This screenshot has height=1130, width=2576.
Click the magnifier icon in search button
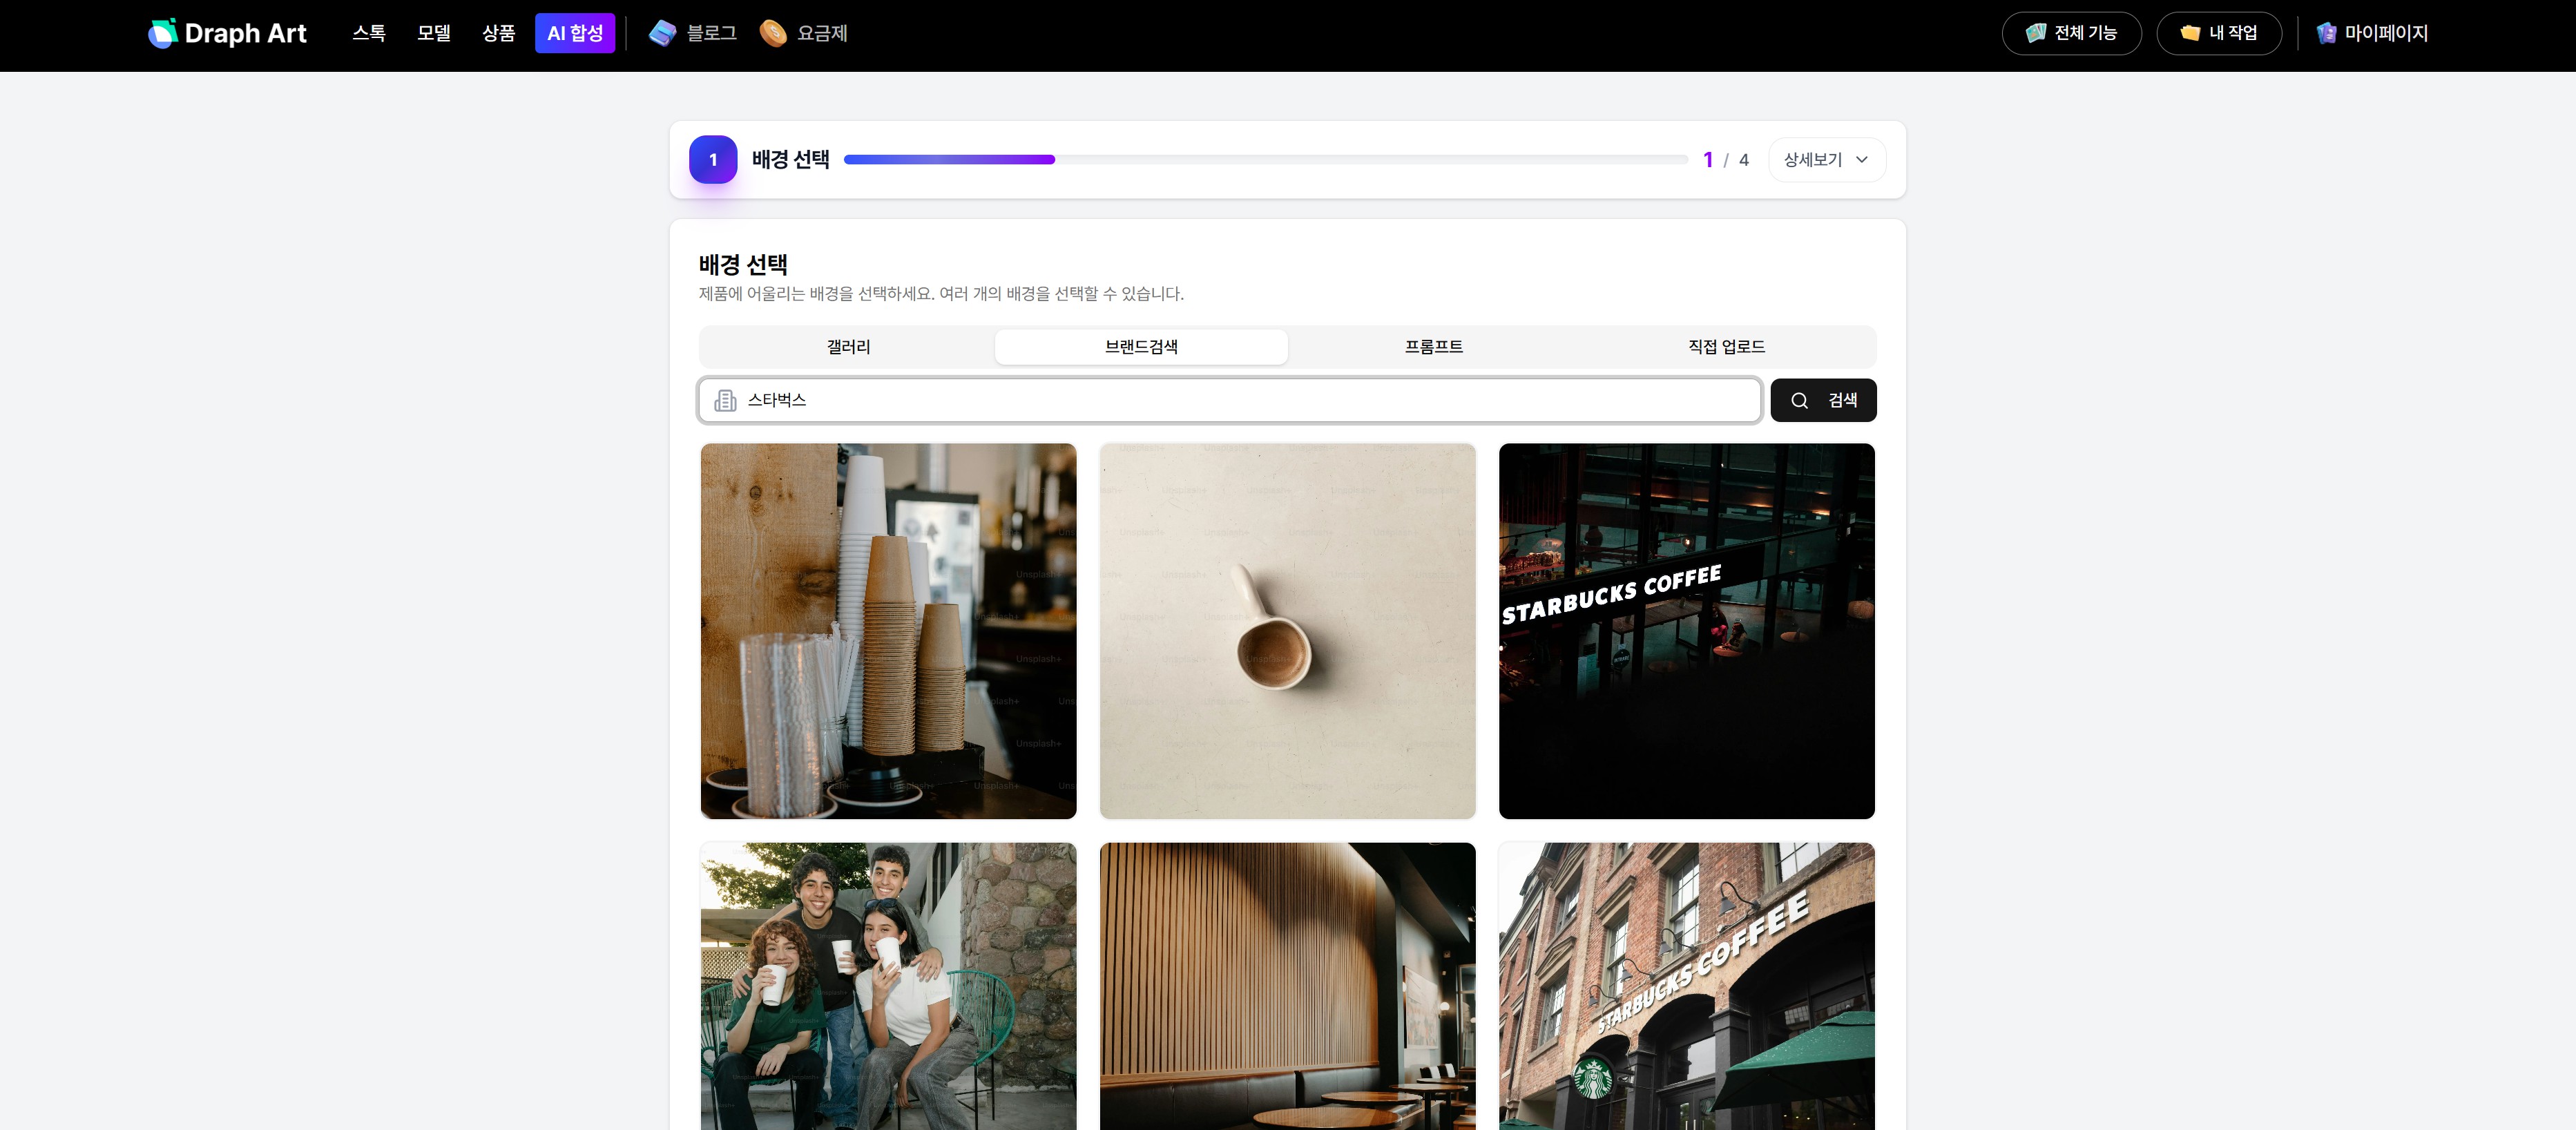(1799, 401)
